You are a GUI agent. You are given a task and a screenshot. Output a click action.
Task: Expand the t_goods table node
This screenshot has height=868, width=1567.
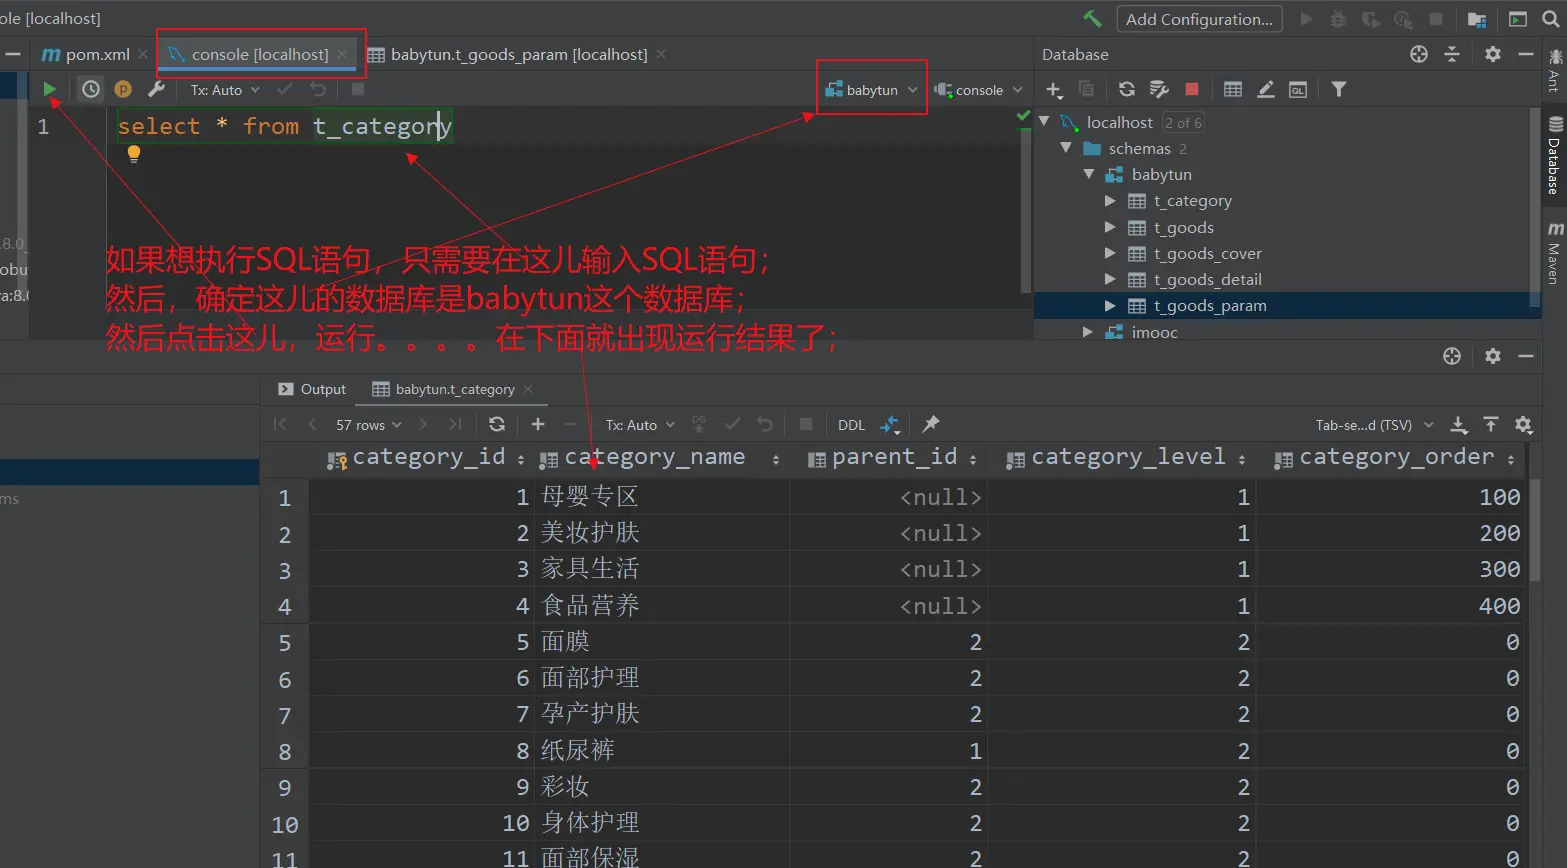coord(1110,228)
